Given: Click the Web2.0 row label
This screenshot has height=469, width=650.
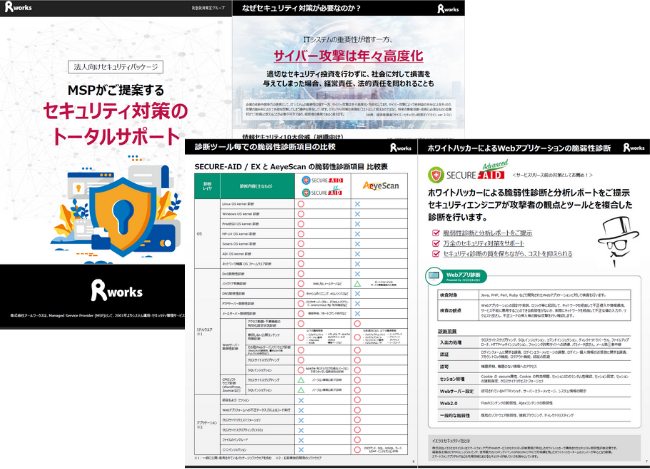Looking at the screenshot, I should 449,403.
